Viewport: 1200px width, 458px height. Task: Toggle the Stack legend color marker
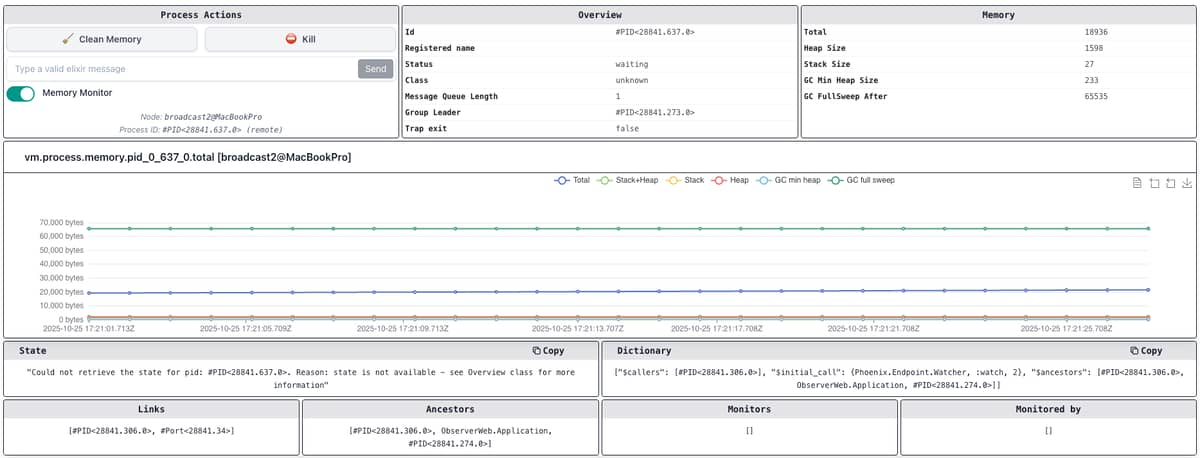(x=674, y=180)
